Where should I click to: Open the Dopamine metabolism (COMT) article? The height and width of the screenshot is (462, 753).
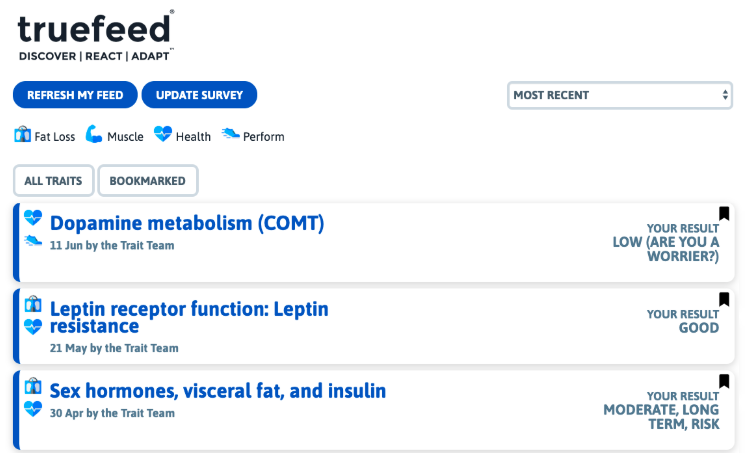[x=187, y=223]
